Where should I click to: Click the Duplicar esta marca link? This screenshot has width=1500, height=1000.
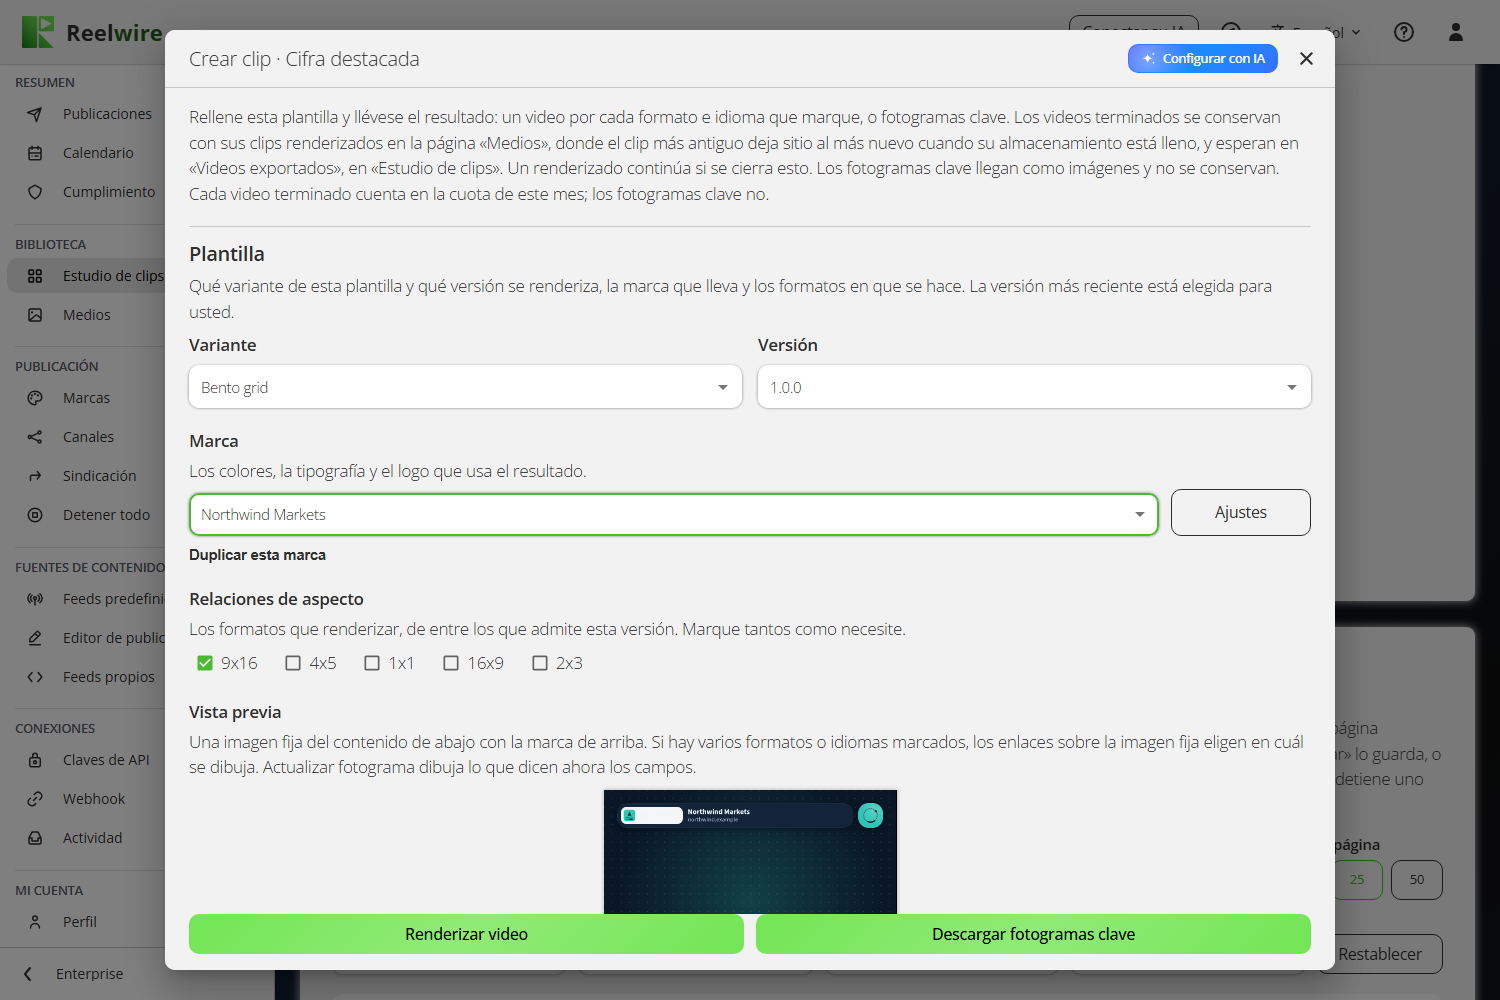pyautogui.click(x=257, y=555)
